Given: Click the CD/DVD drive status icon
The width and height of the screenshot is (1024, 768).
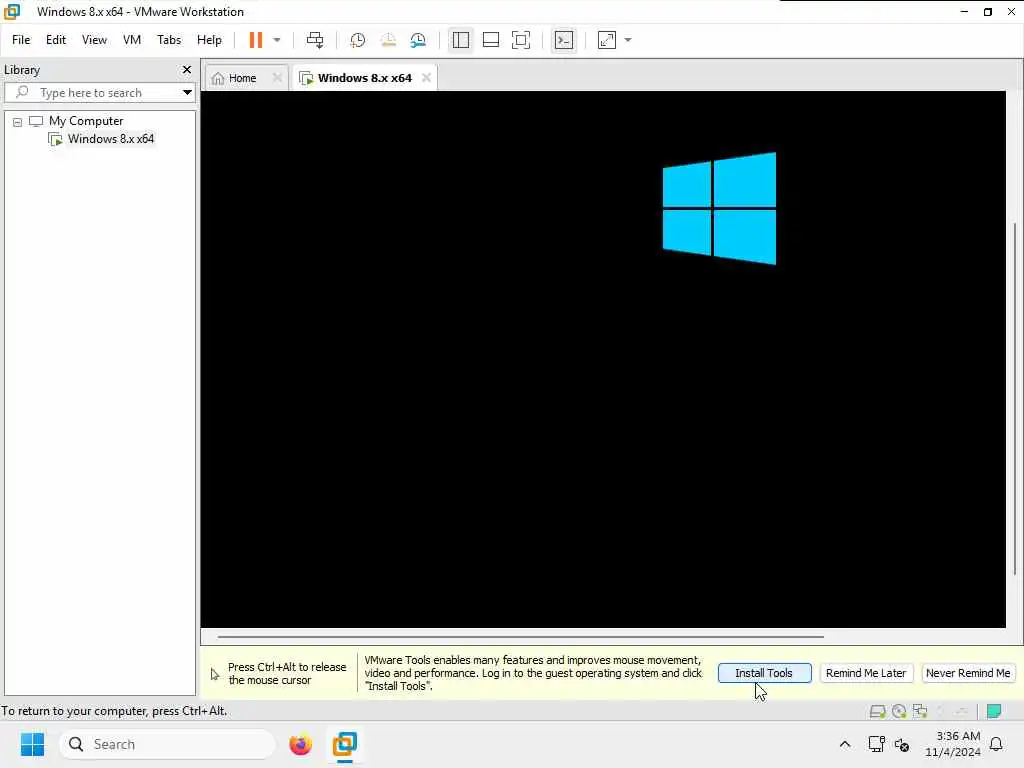Looking at the screenshot, I should pos(899,711).
